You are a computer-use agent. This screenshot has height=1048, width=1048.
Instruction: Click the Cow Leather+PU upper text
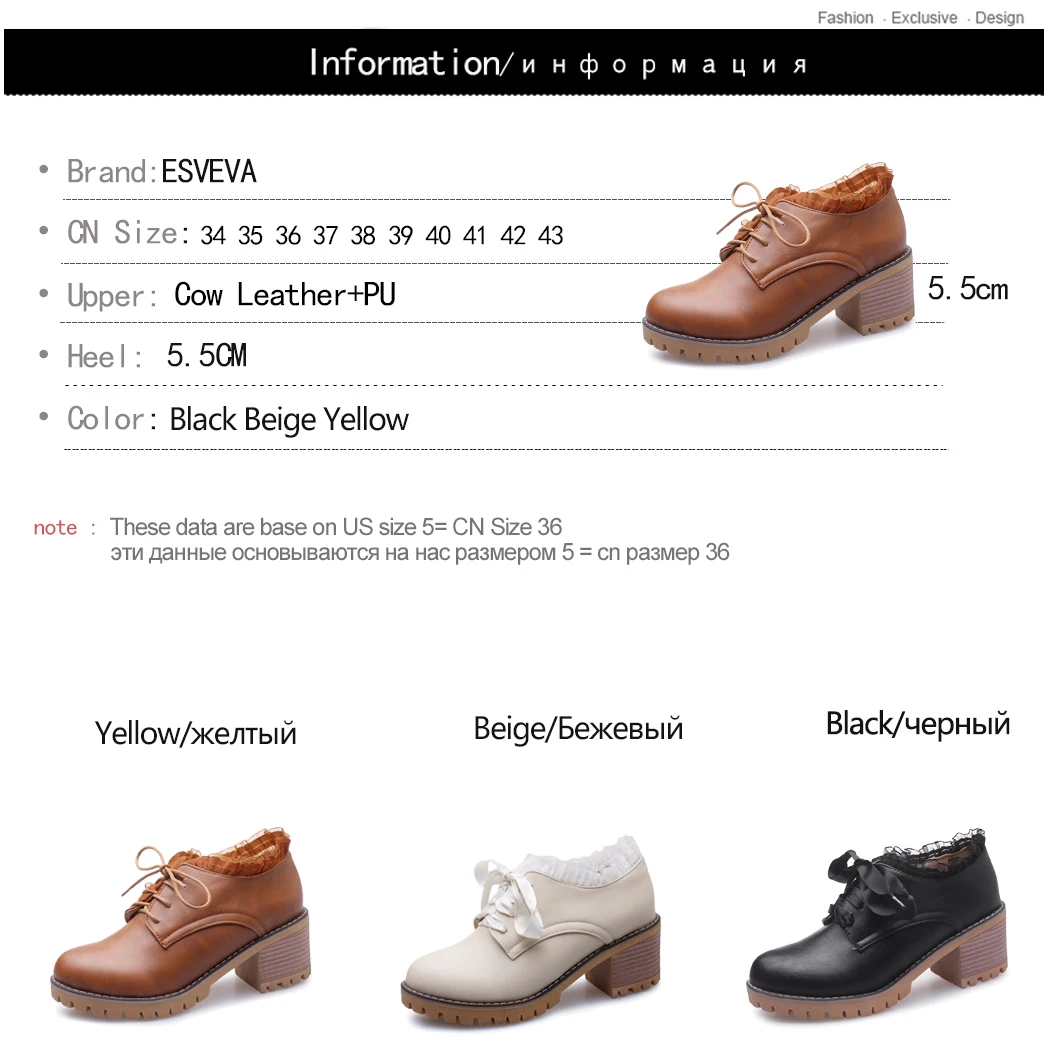click(285, 295)
